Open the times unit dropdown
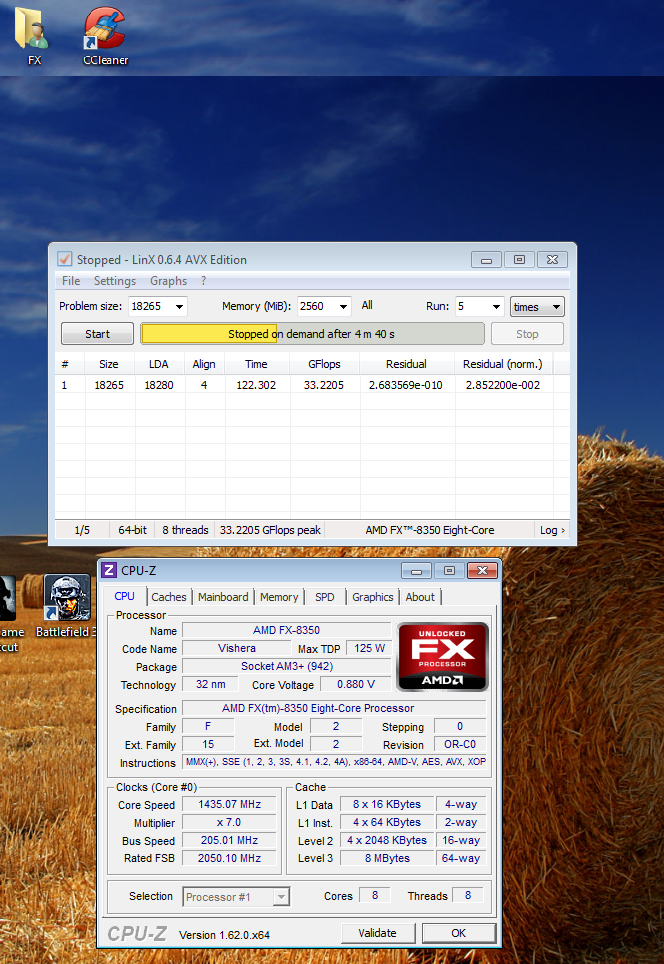Image resolution: width=664 pixels, height=964 pixels. point(537,306)
